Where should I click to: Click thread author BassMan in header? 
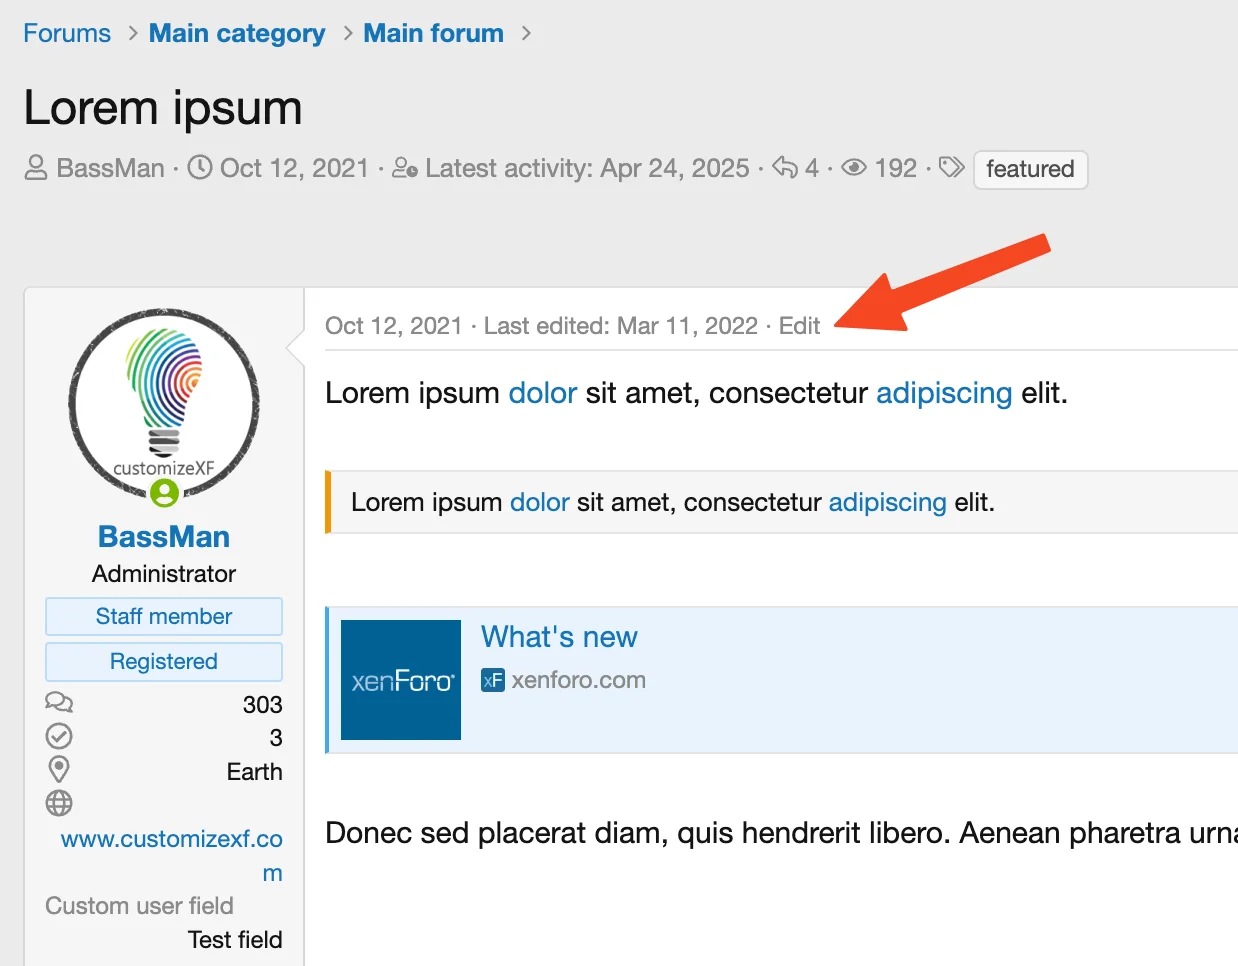point(110,168)
